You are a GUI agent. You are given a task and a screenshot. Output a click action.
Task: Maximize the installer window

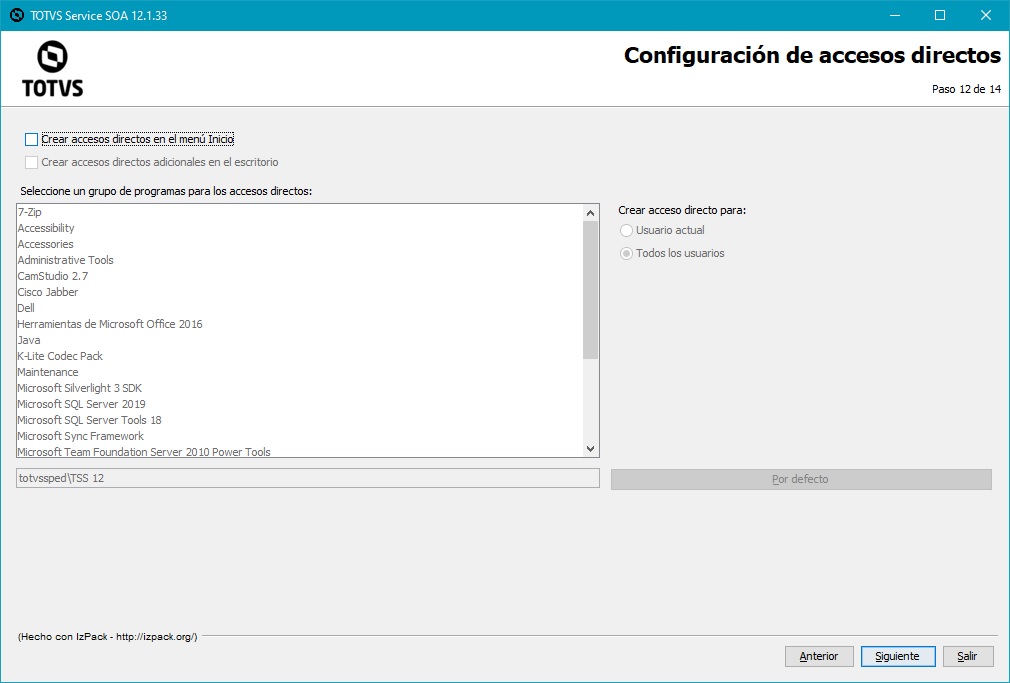[940, 15]
